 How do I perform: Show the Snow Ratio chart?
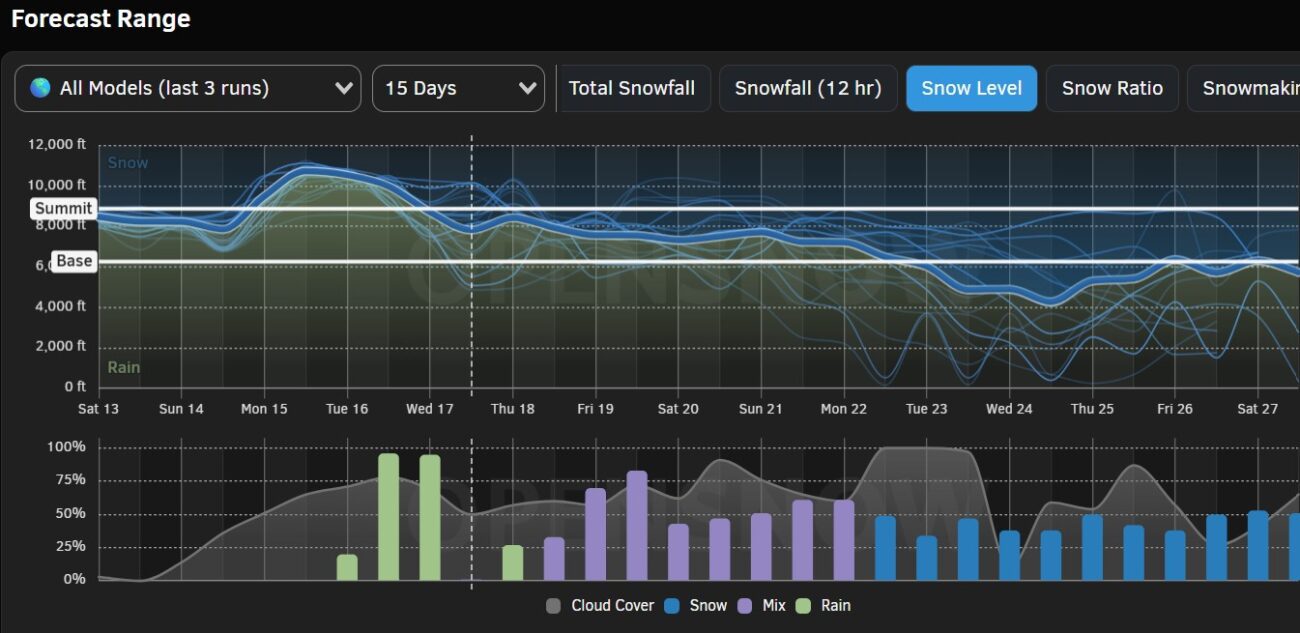click(1112, 88)
